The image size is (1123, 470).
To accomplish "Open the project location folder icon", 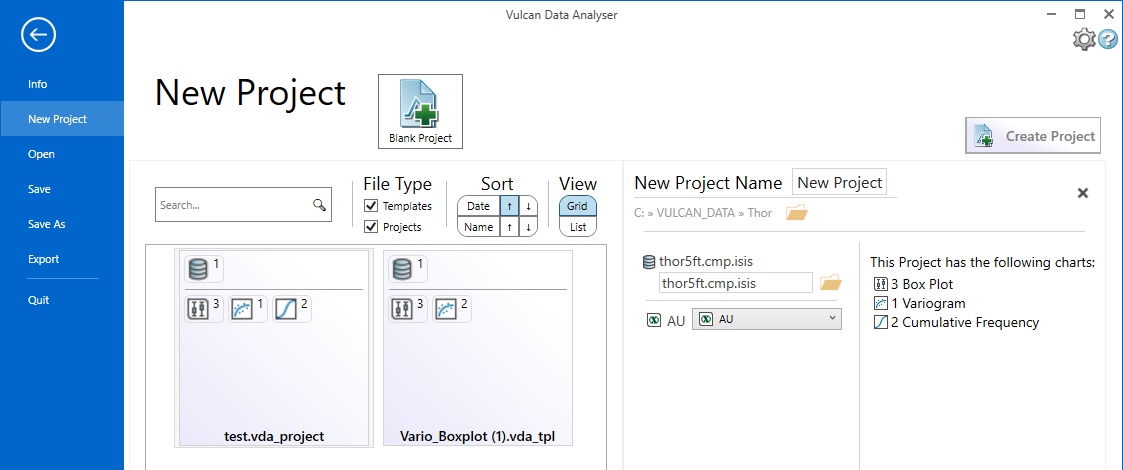I will point(796,212).
